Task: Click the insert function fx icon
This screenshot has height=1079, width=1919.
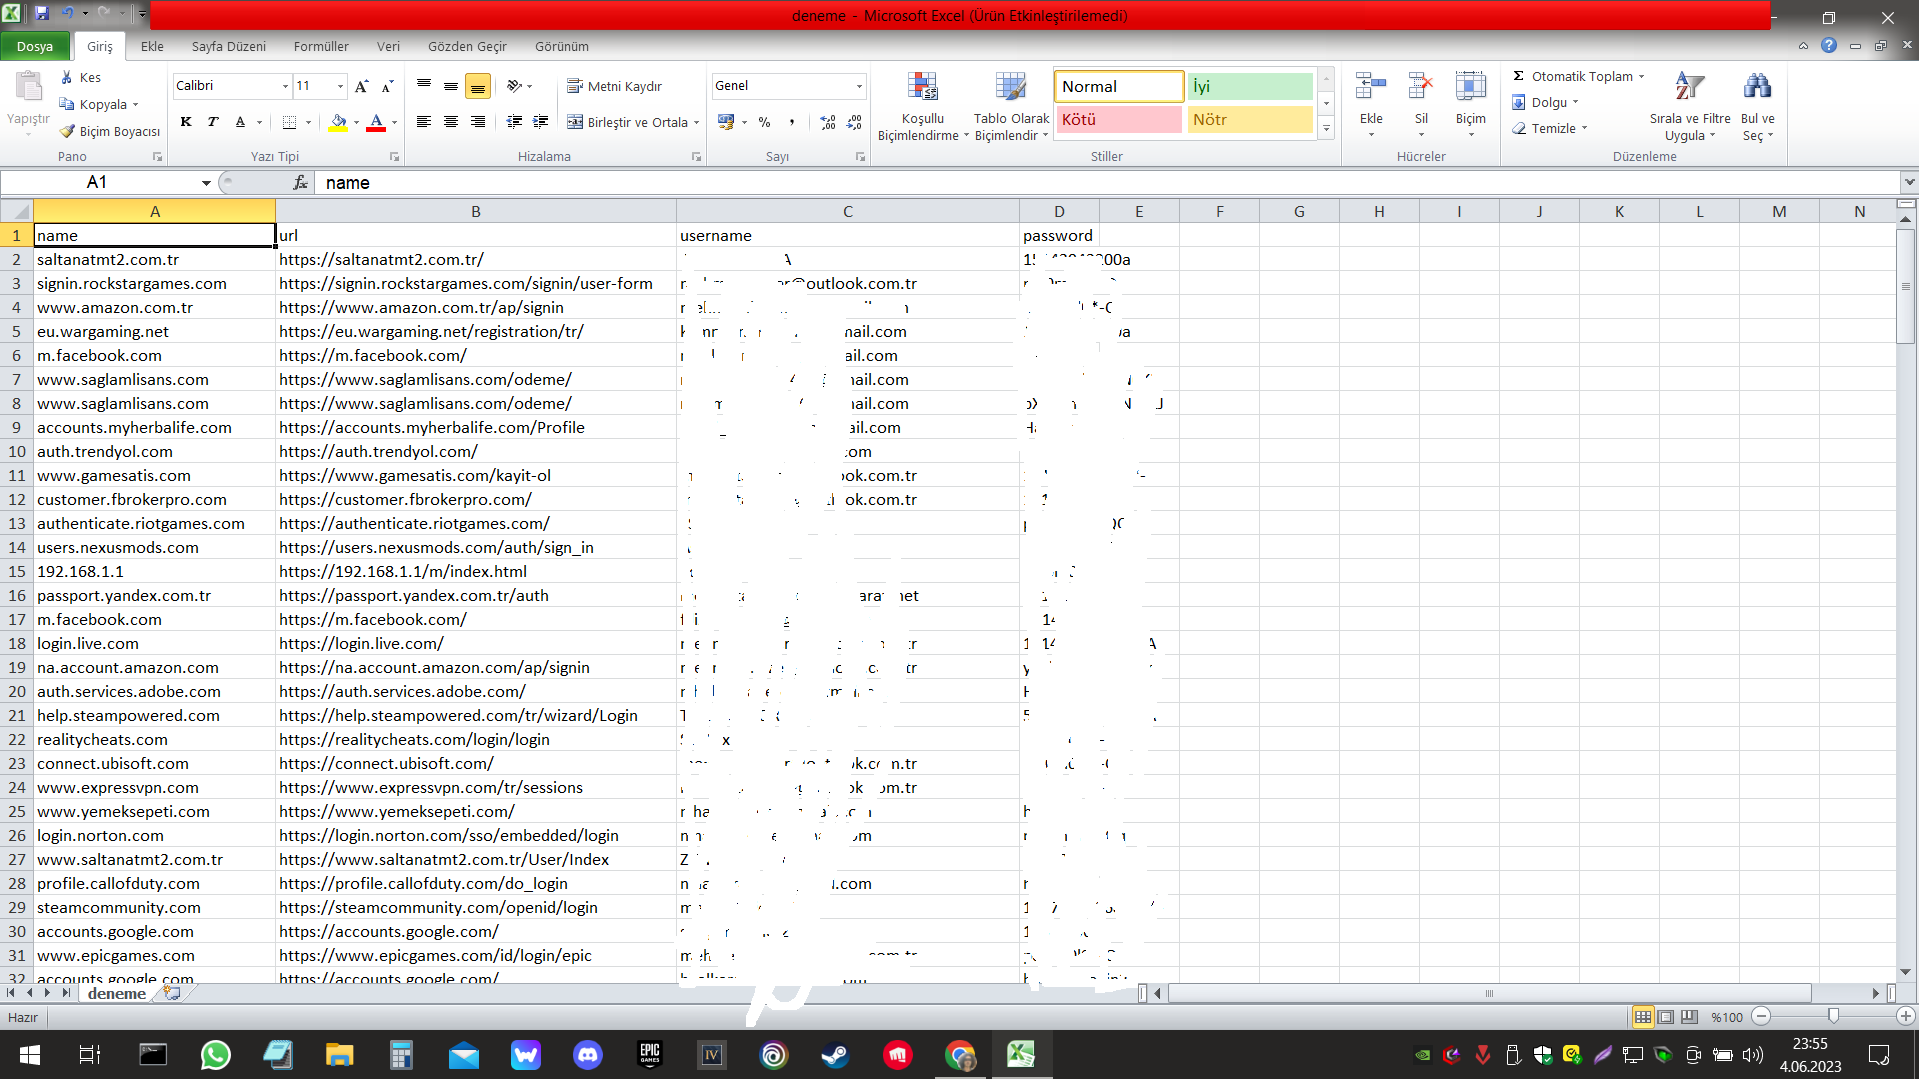Action: 300,182
